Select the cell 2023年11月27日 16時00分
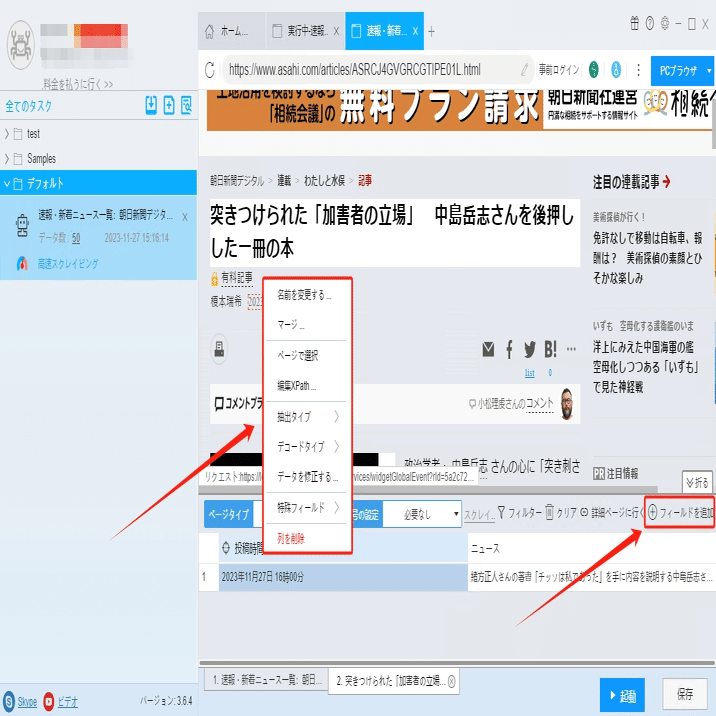This screenshot has height=716, width=716. pos(343,577)
